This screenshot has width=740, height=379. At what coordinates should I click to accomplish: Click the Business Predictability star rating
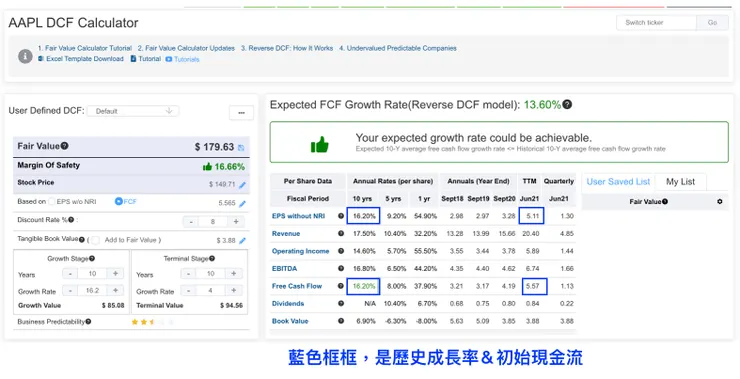pos(152,322)
